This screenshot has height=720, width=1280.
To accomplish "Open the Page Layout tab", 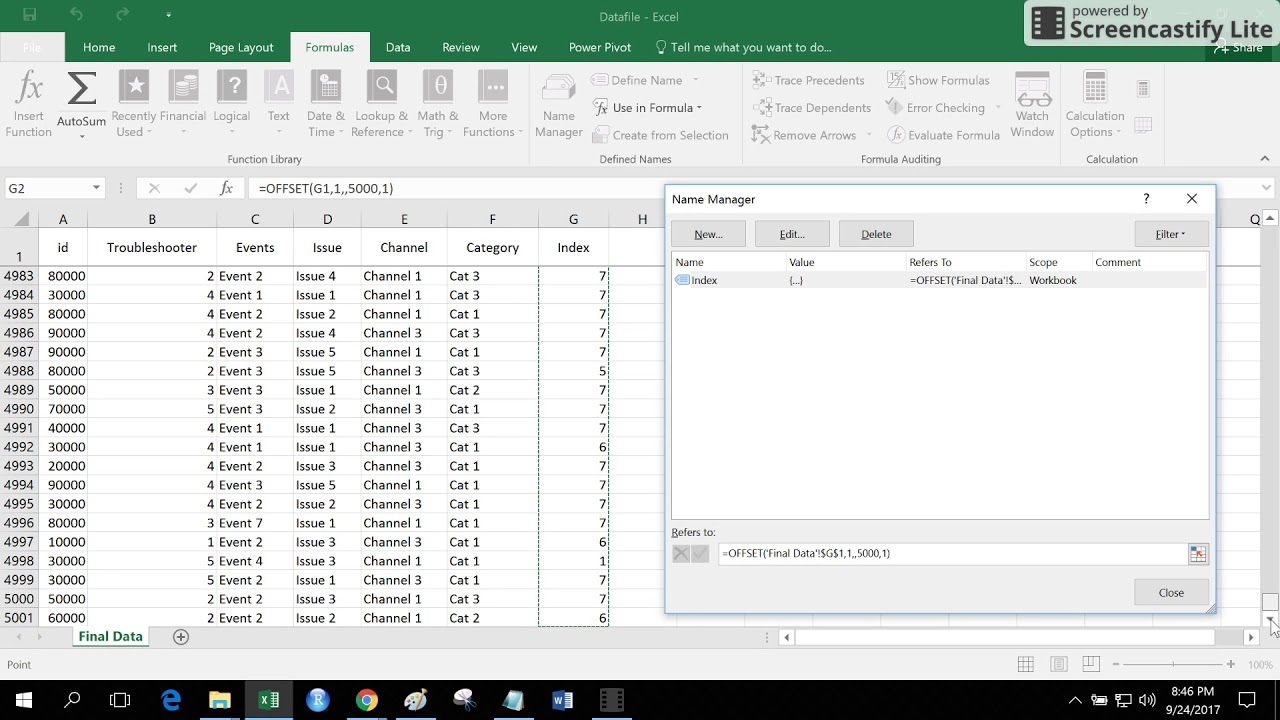I will [x=241, y=47].
